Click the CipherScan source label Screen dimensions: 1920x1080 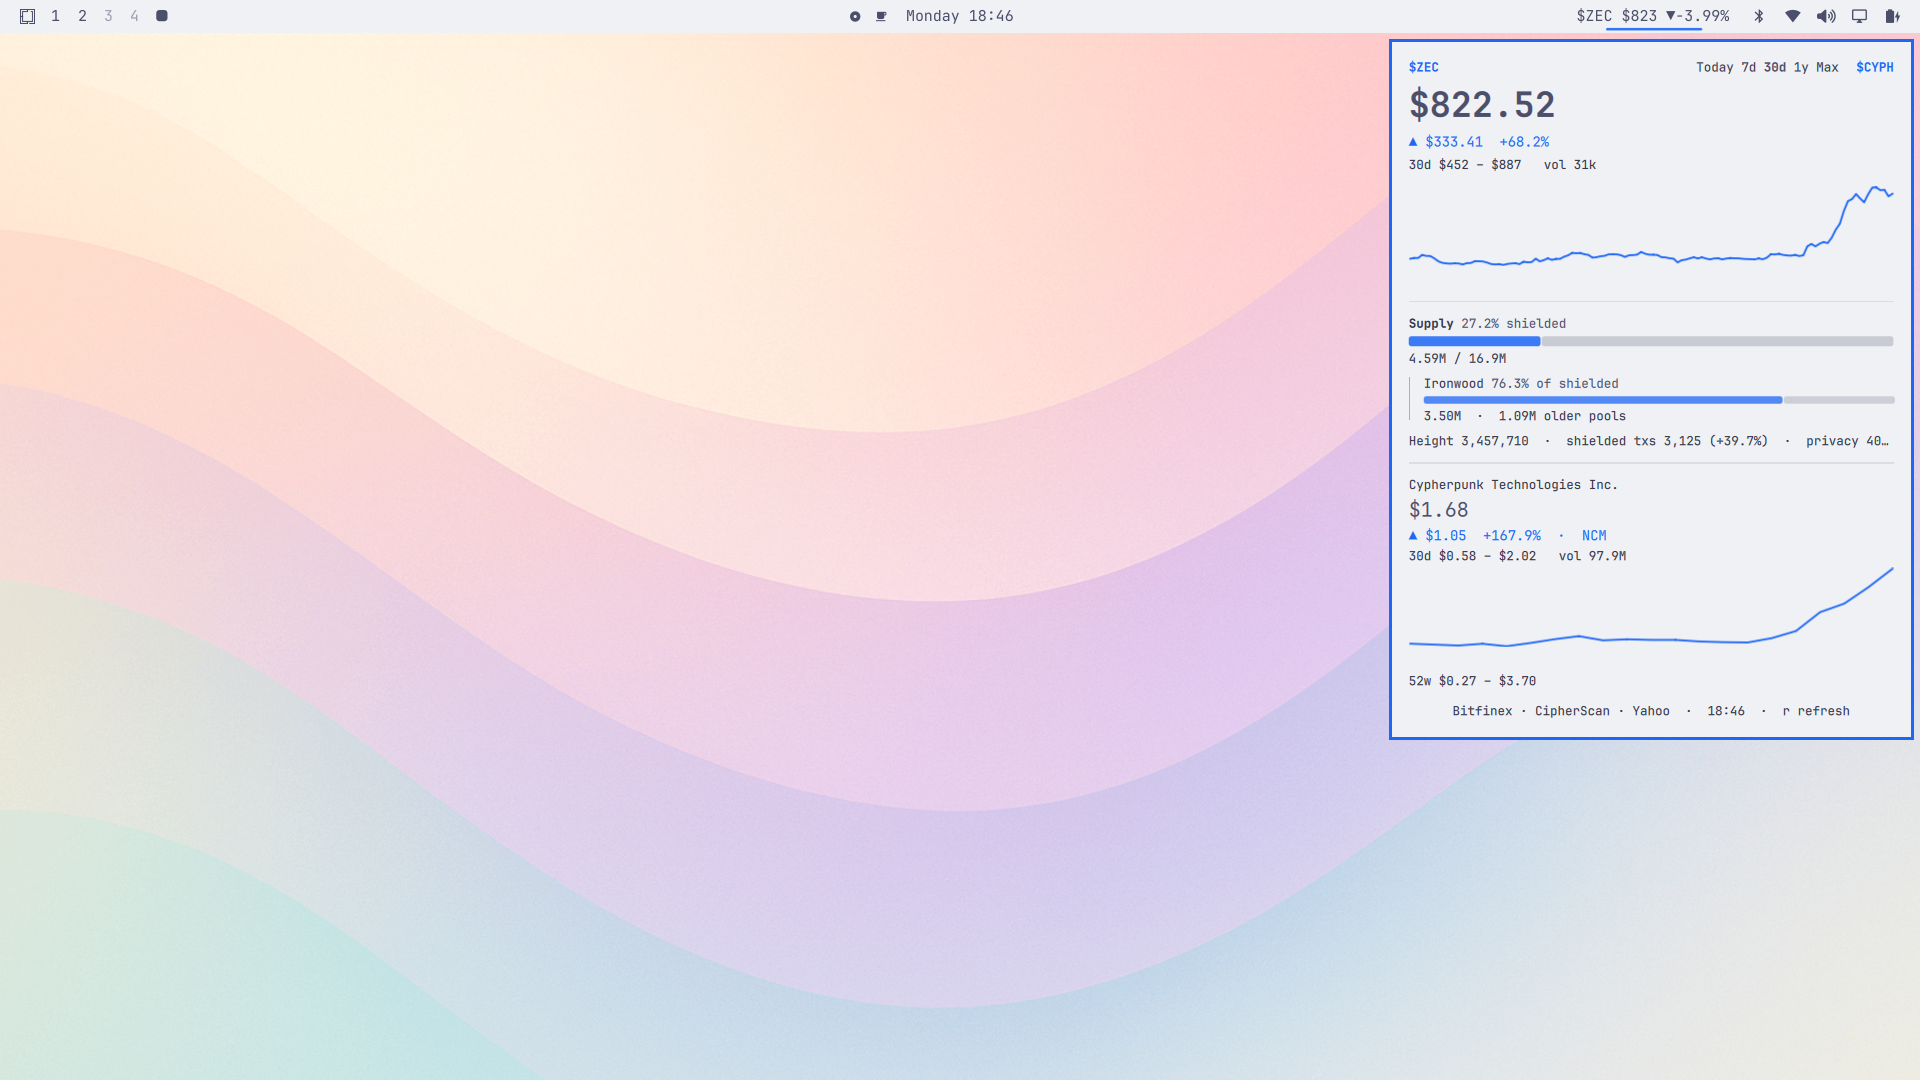coord(1572,711)
